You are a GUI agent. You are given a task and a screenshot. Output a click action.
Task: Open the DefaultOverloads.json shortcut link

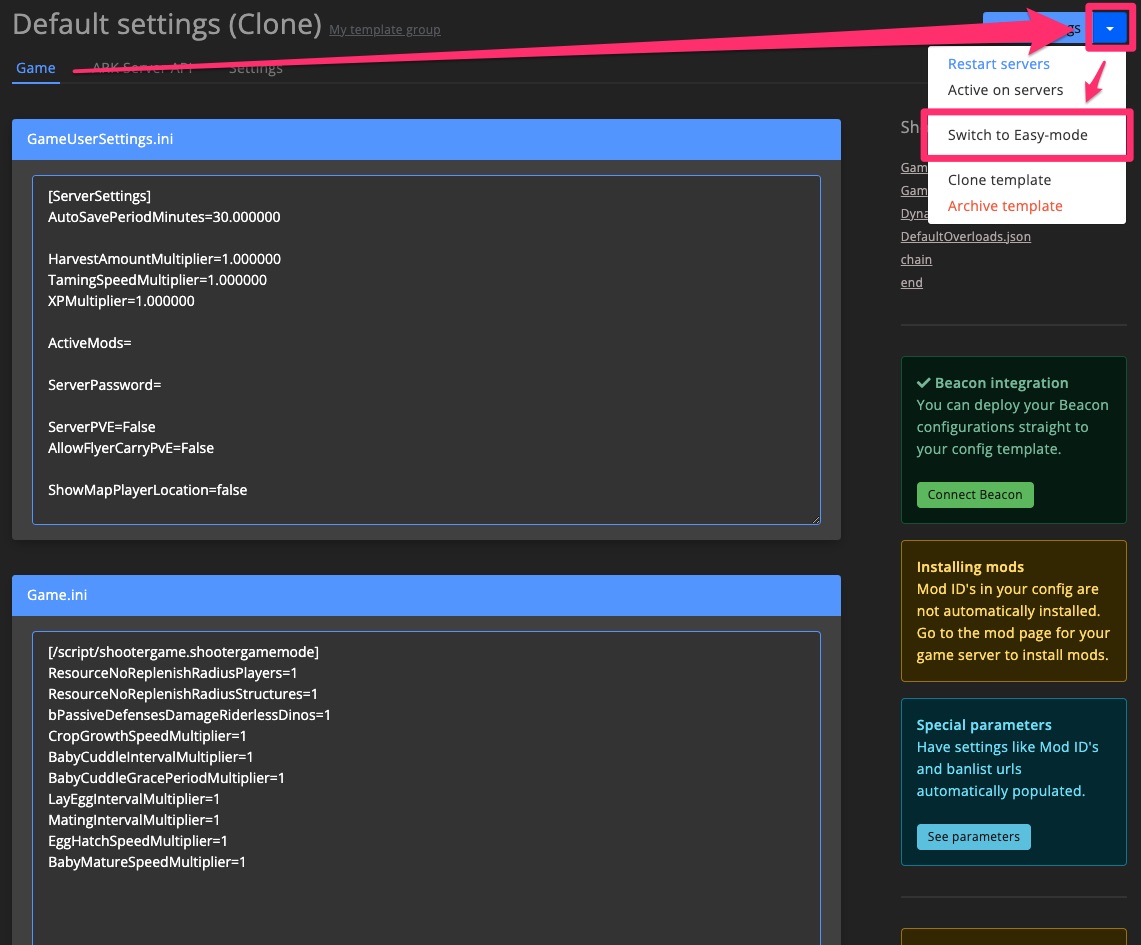pyautogui.click(x=965, y=236)
